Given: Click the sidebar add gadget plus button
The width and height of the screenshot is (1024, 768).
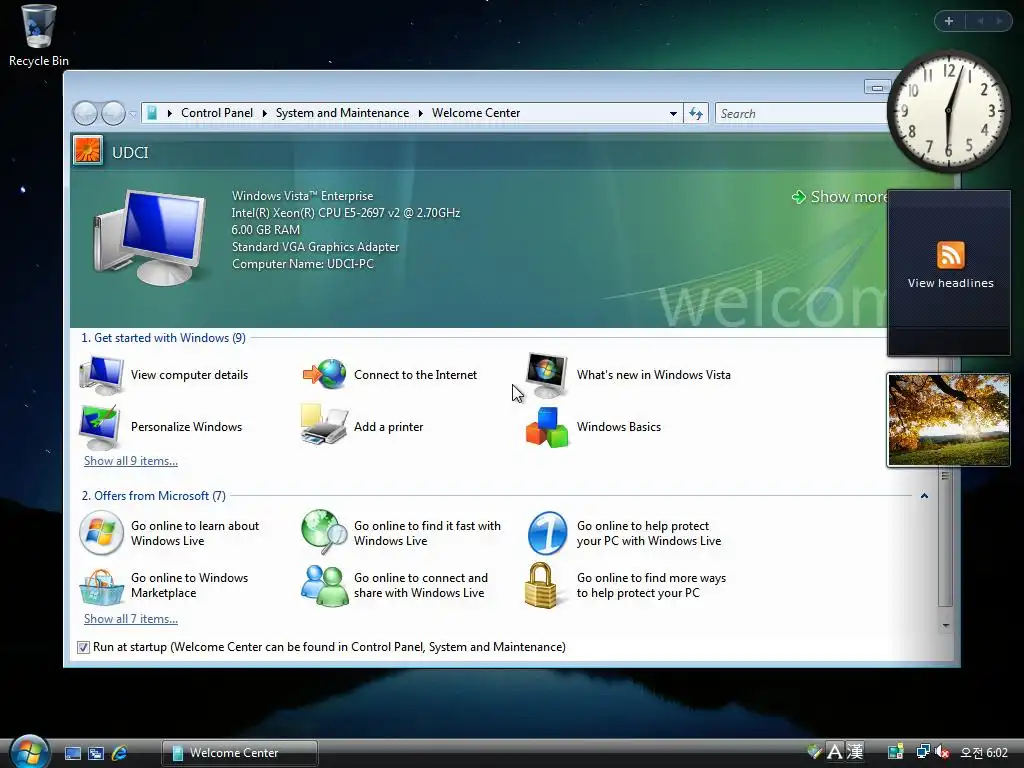Looking at the screenshot, I should click(949, 21).
